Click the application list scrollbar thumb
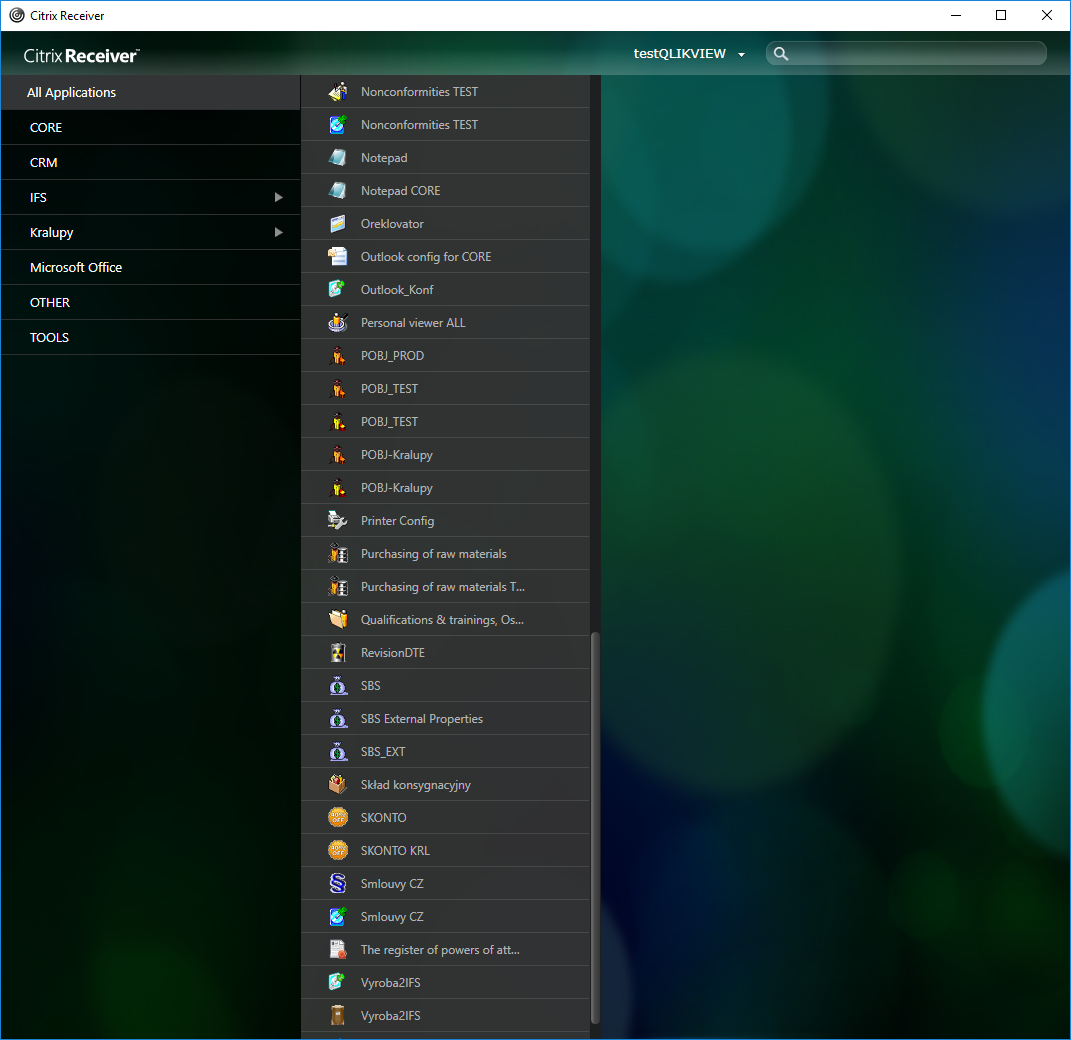 coord(595,828)
